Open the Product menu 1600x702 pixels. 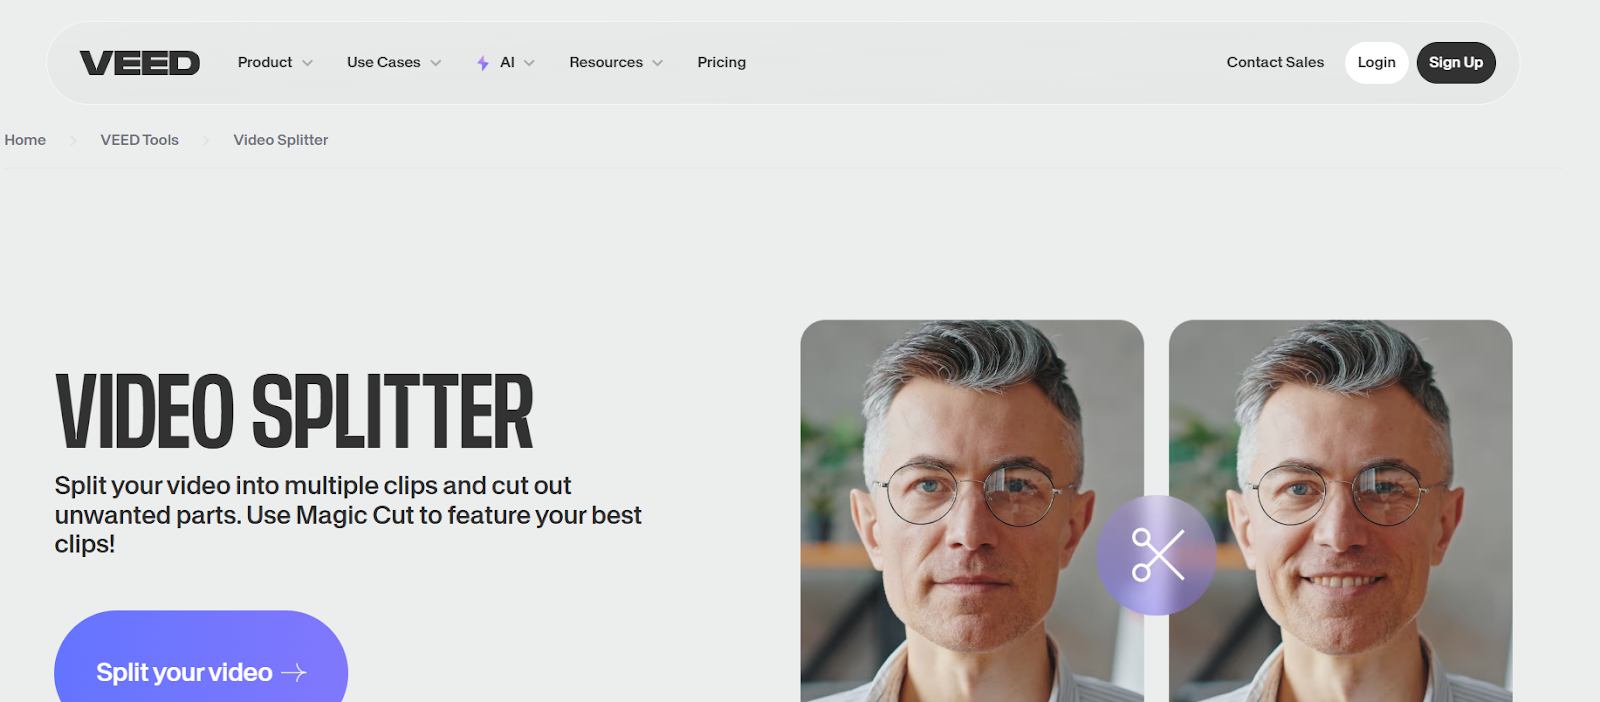[x=265, y=62]
